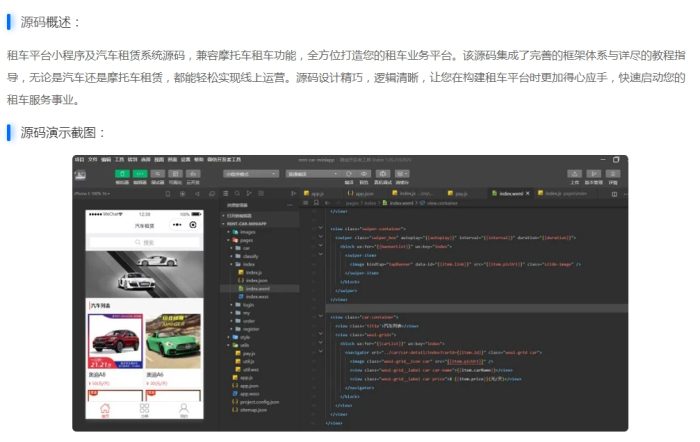The image size is (700, 442).
Task: Tap the category grid icon in simulator
Action: [144, 408]
